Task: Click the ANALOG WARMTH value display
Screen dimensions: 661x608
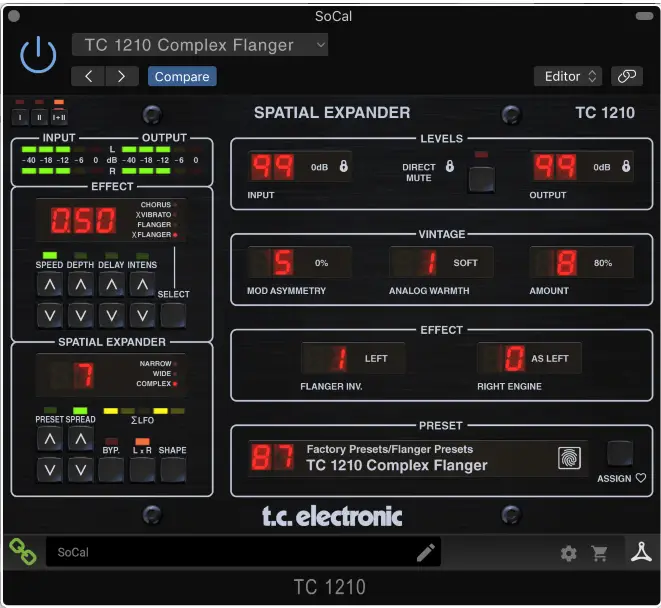Action: tap(441, 262)
